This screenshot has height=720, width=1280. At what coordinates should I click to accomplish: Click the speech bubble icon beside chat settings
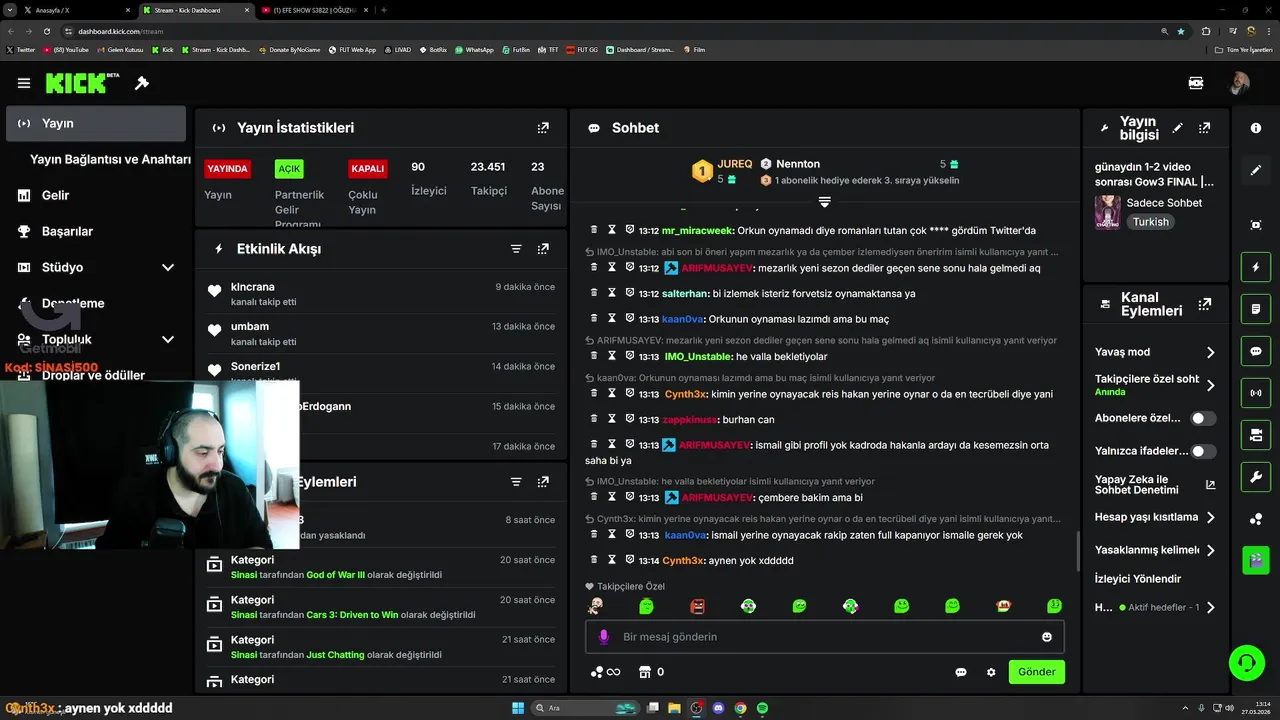tap(961, 672)
